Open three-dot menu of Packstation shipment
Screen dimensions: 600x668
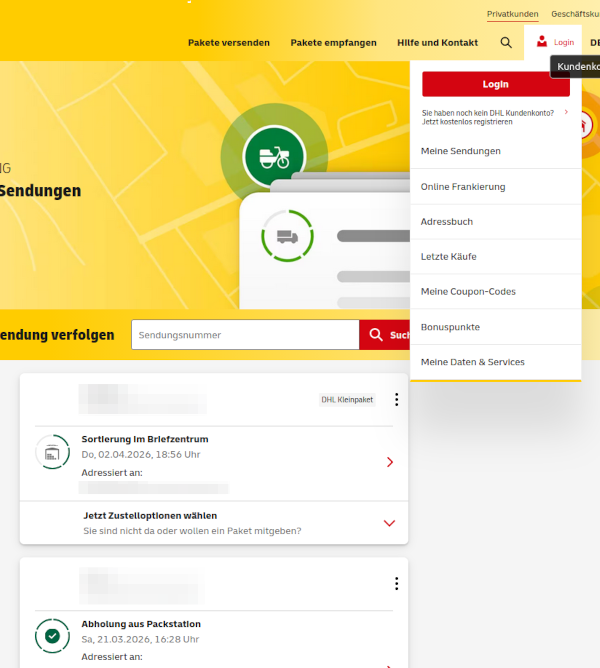coord(396,584)
